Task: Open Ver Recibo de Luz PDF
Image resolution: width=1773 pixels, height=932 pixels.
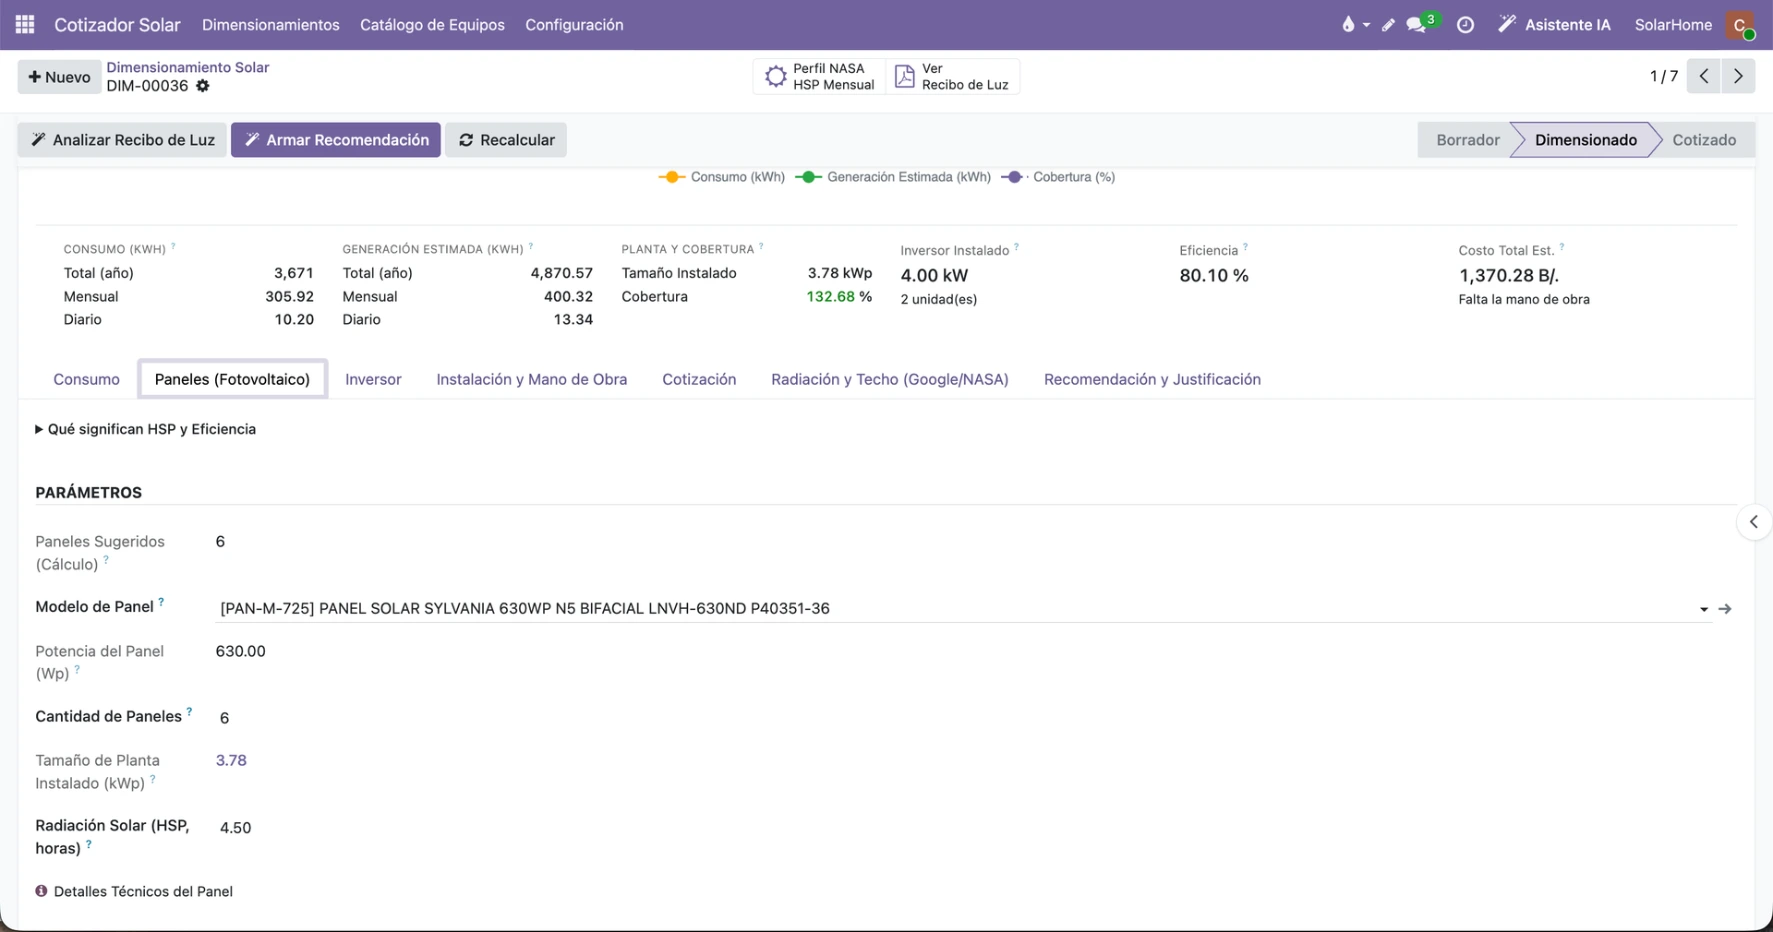Action: pyautogui.click(x=952, y=77)
